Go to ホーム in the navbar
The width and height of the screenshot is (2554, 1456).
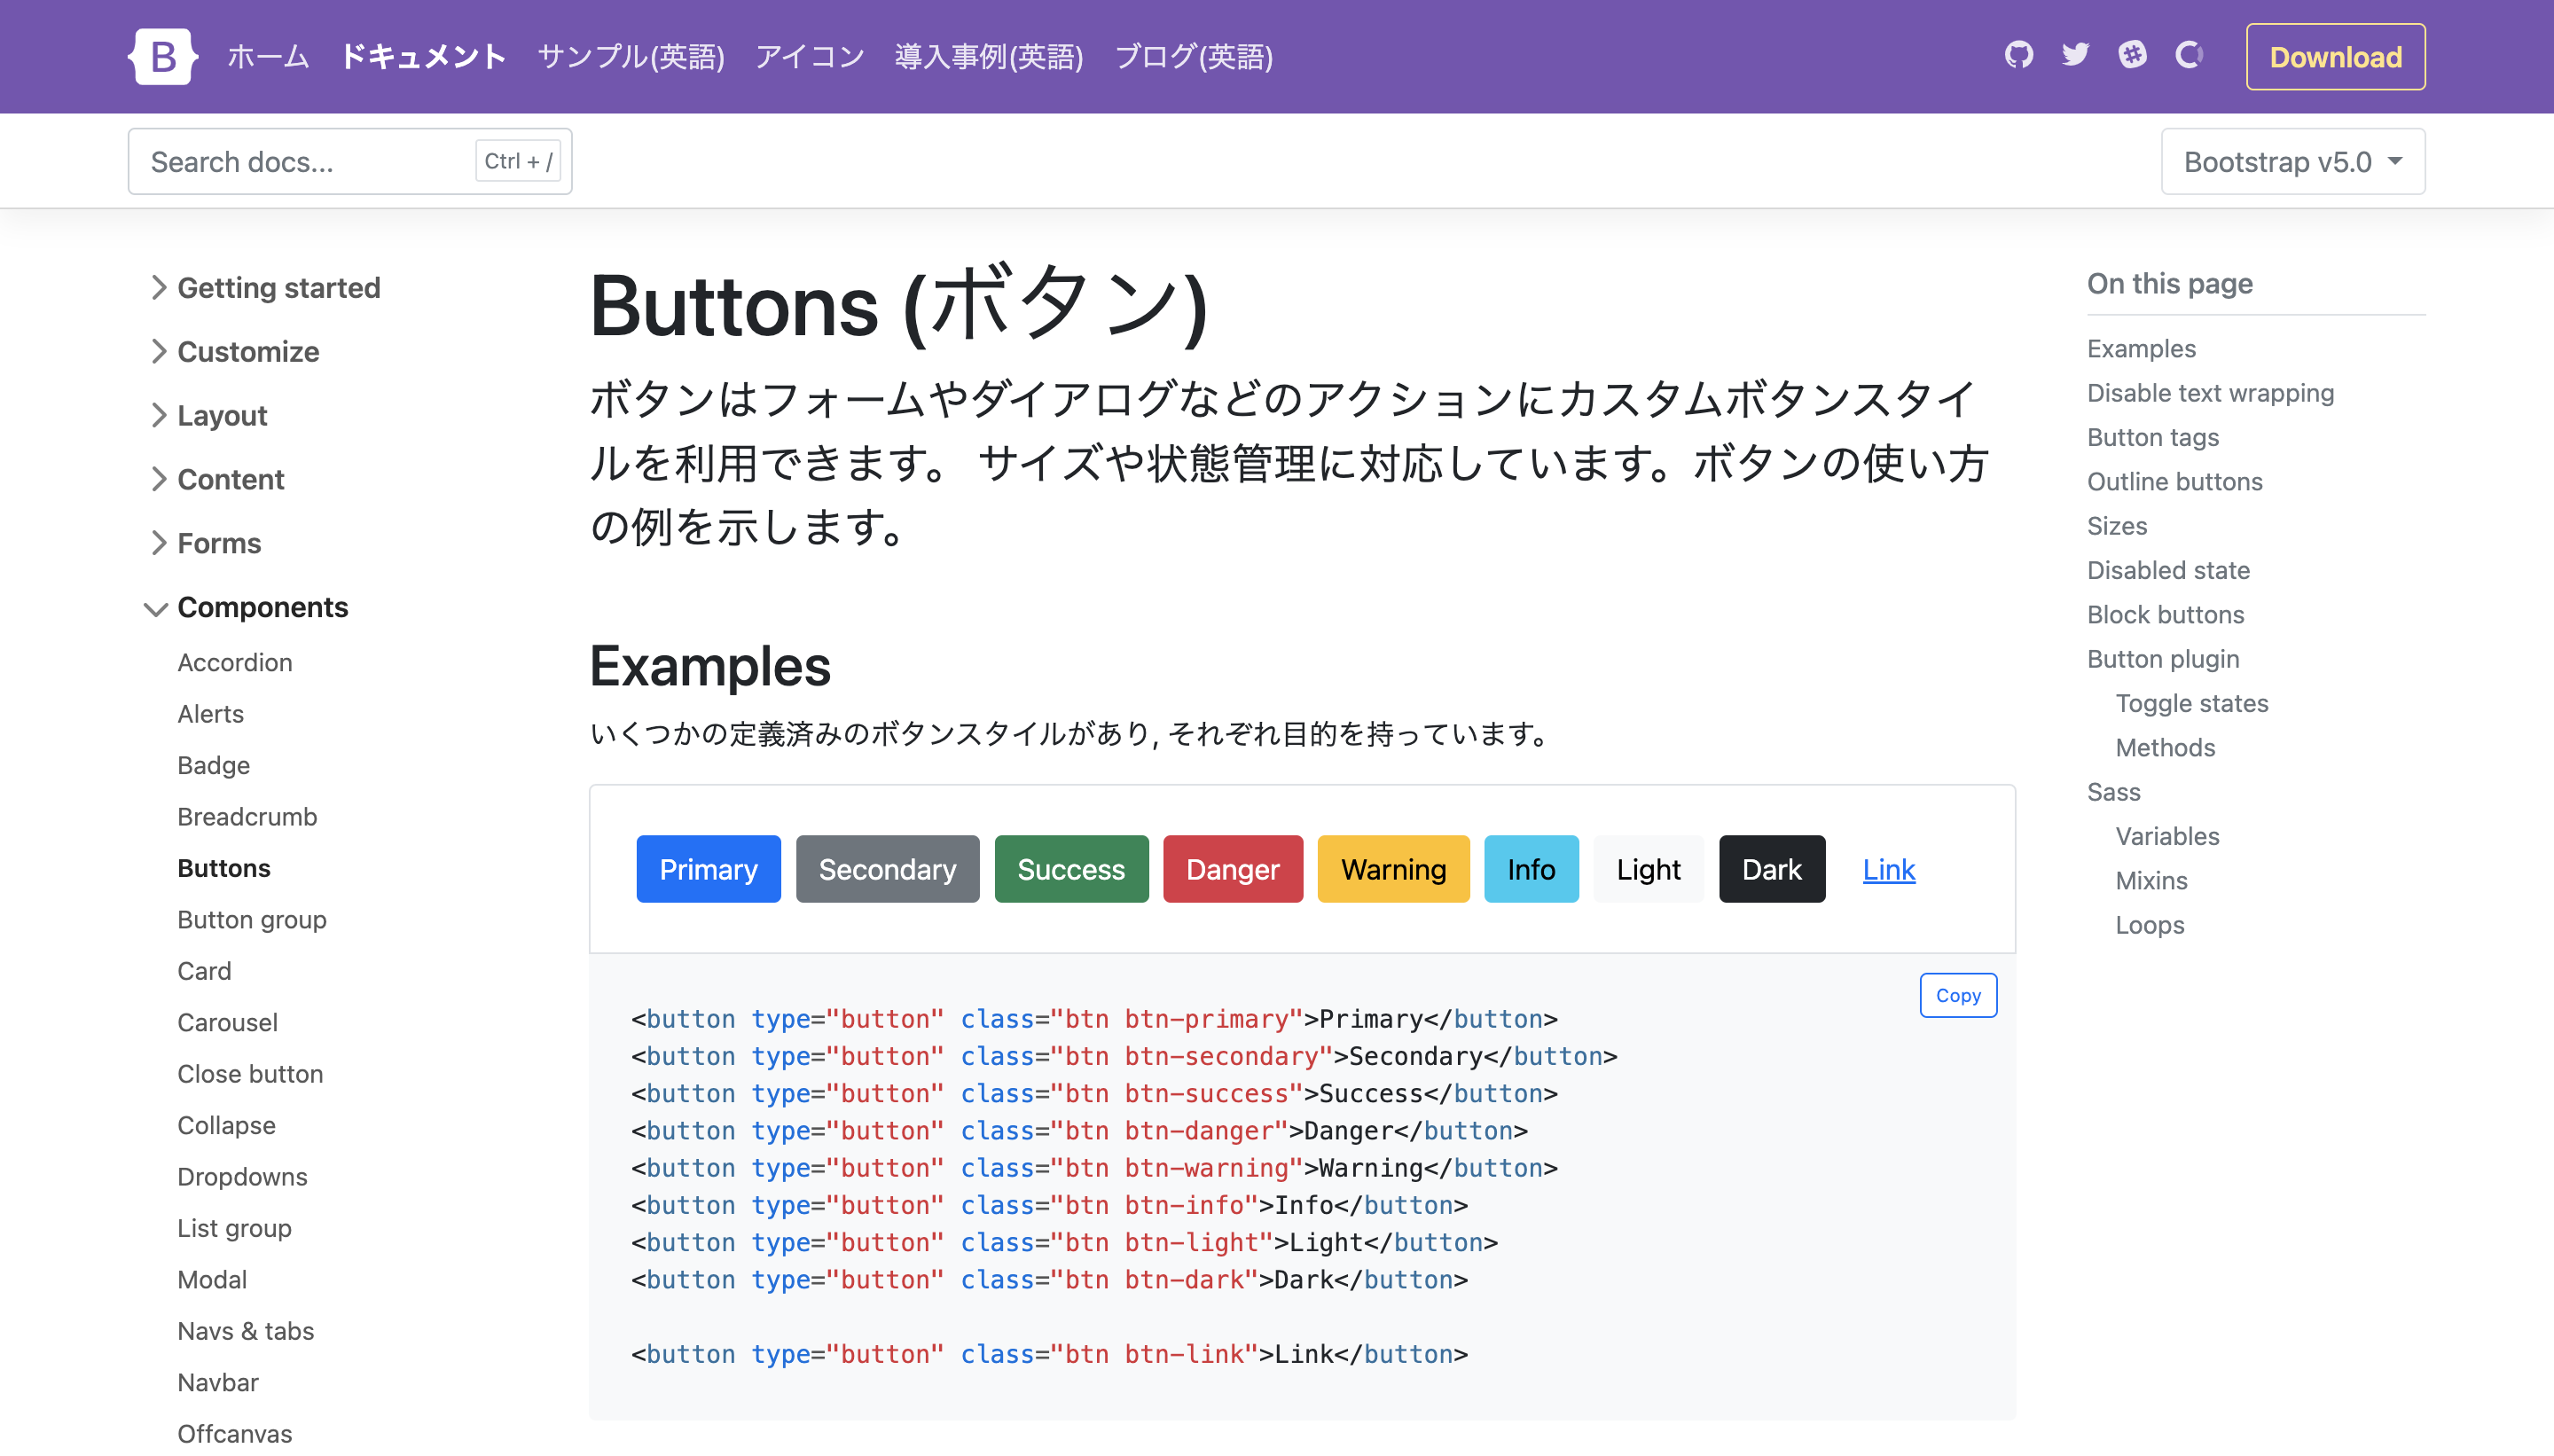[268, 57]
